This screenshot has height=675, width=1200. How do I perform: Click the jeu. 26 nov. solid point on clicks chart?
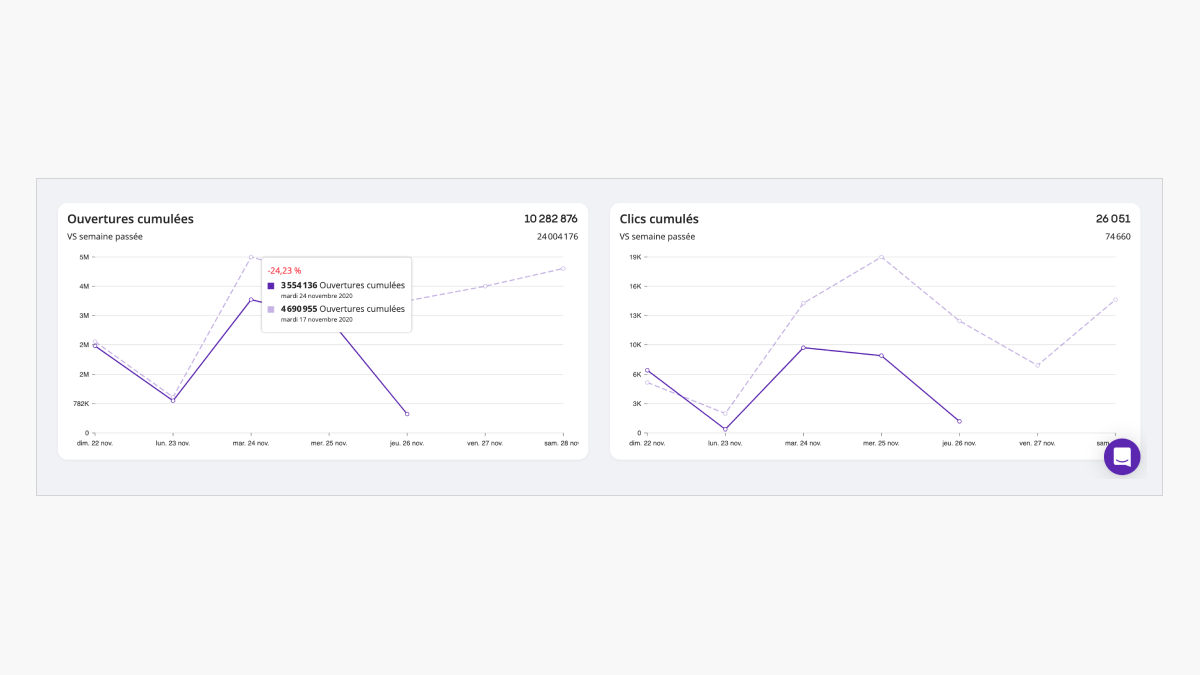click(959, 421)
